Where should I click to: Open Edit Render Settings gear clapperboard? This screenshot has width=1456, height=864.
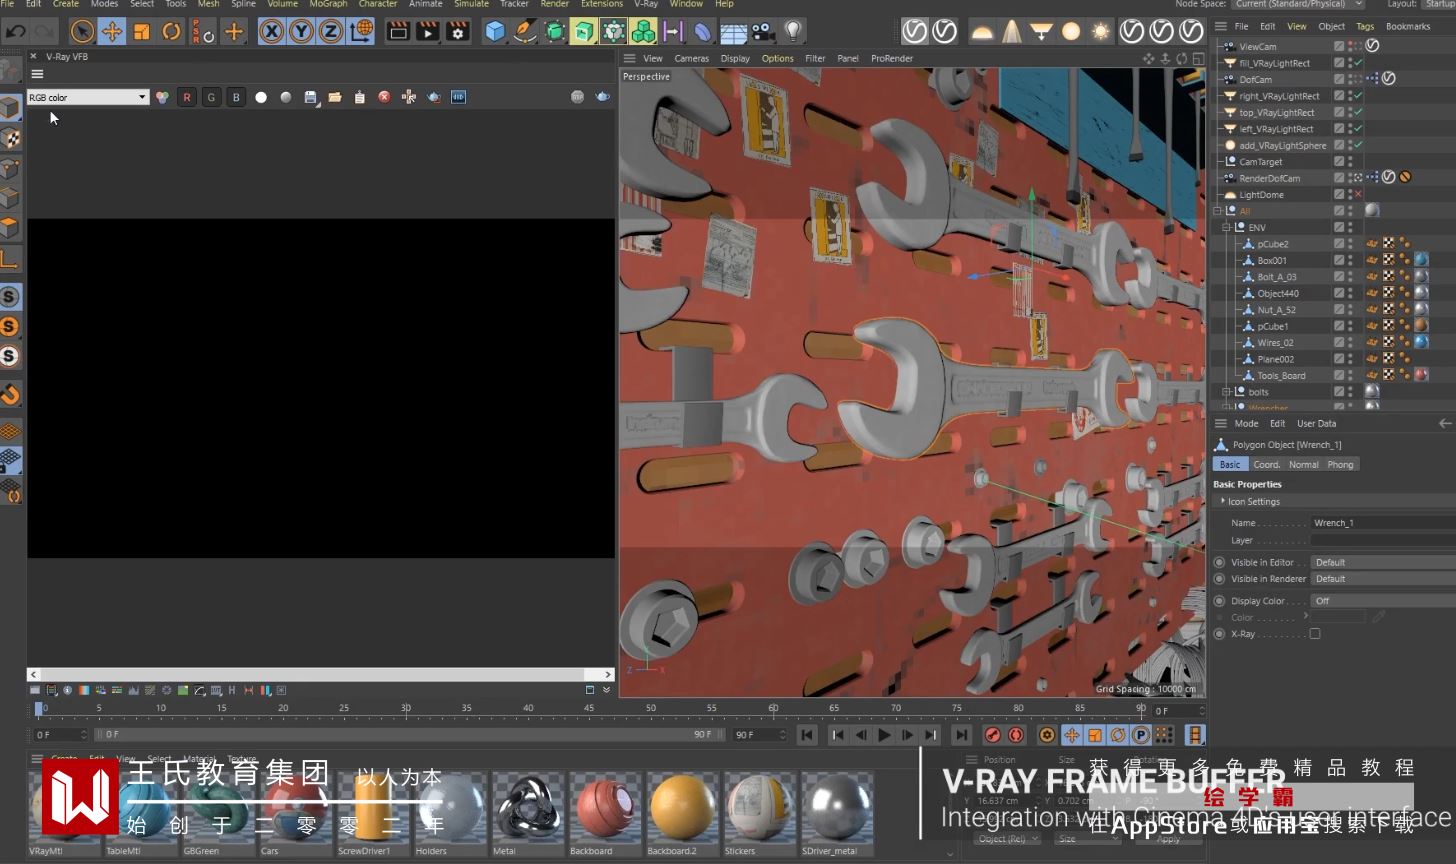pos(458,31)
